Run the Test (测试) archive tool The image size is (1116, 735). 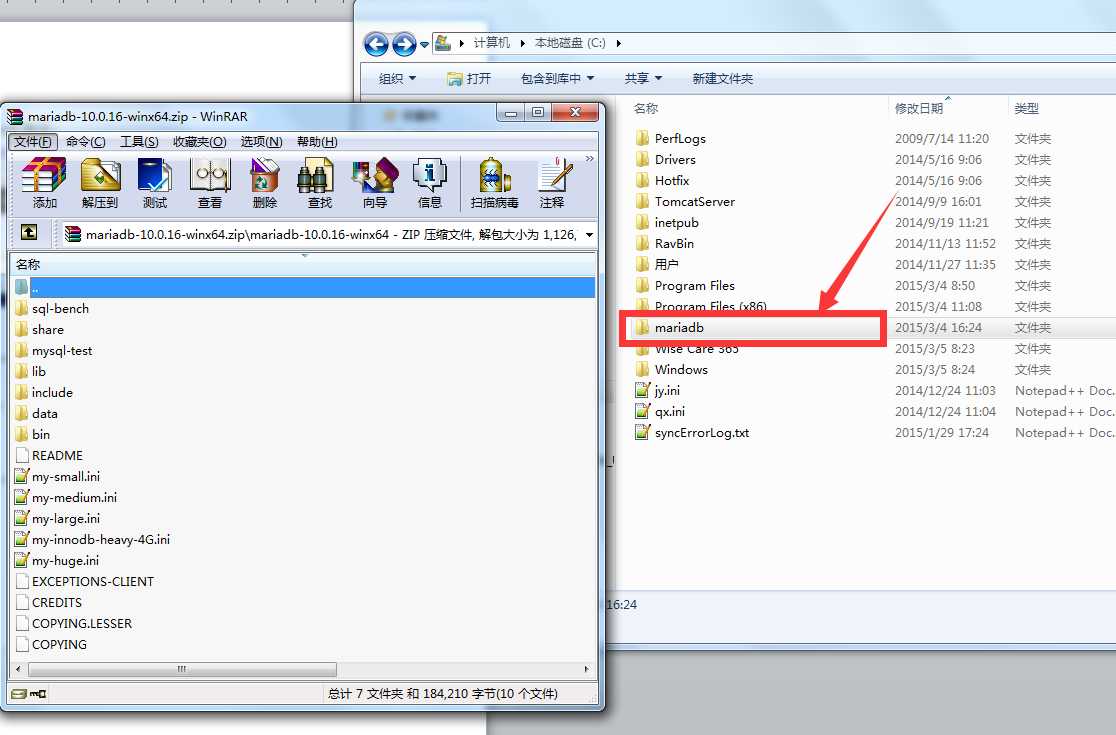[x=154, y=184]
